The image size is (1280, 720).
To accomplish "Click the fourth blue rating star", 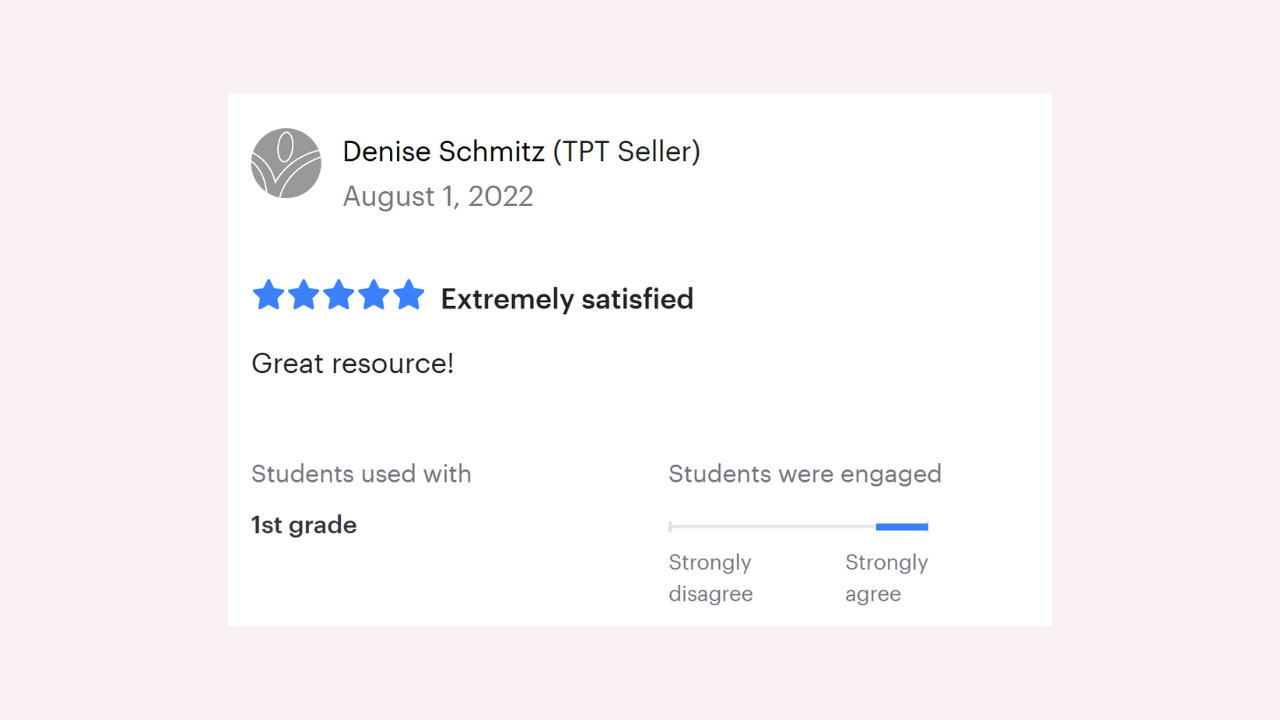I will tap(373, 296).
